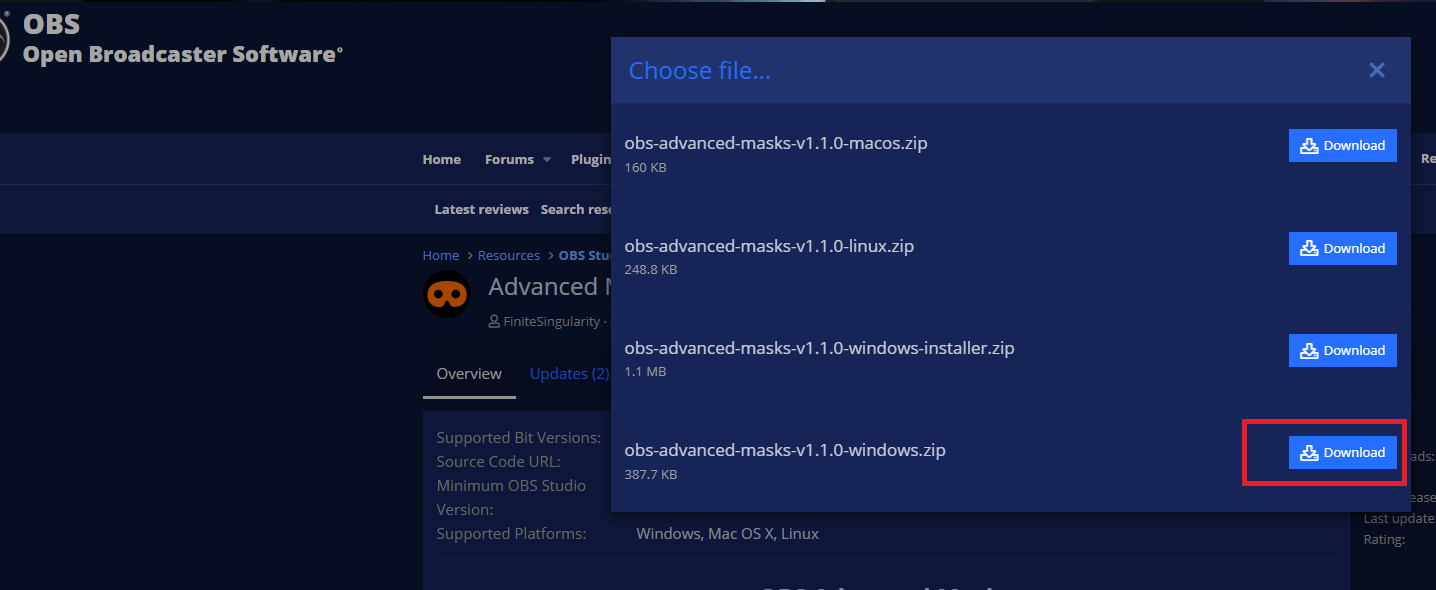Expand the Forums dropdown arrow
The width and height of the screenshot is (1436, 590).
click(547, 160)
